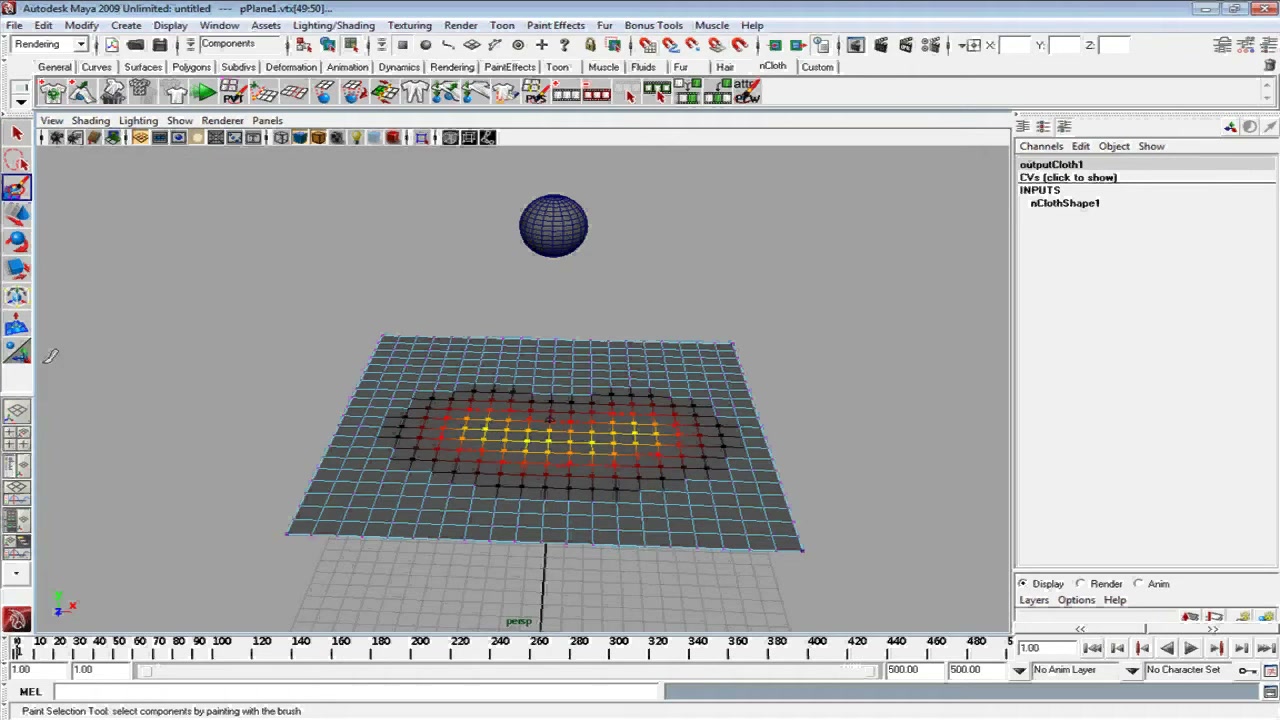
Task: Click the first PVT paint vertex shelf icon
Action: tap(233, 92)
